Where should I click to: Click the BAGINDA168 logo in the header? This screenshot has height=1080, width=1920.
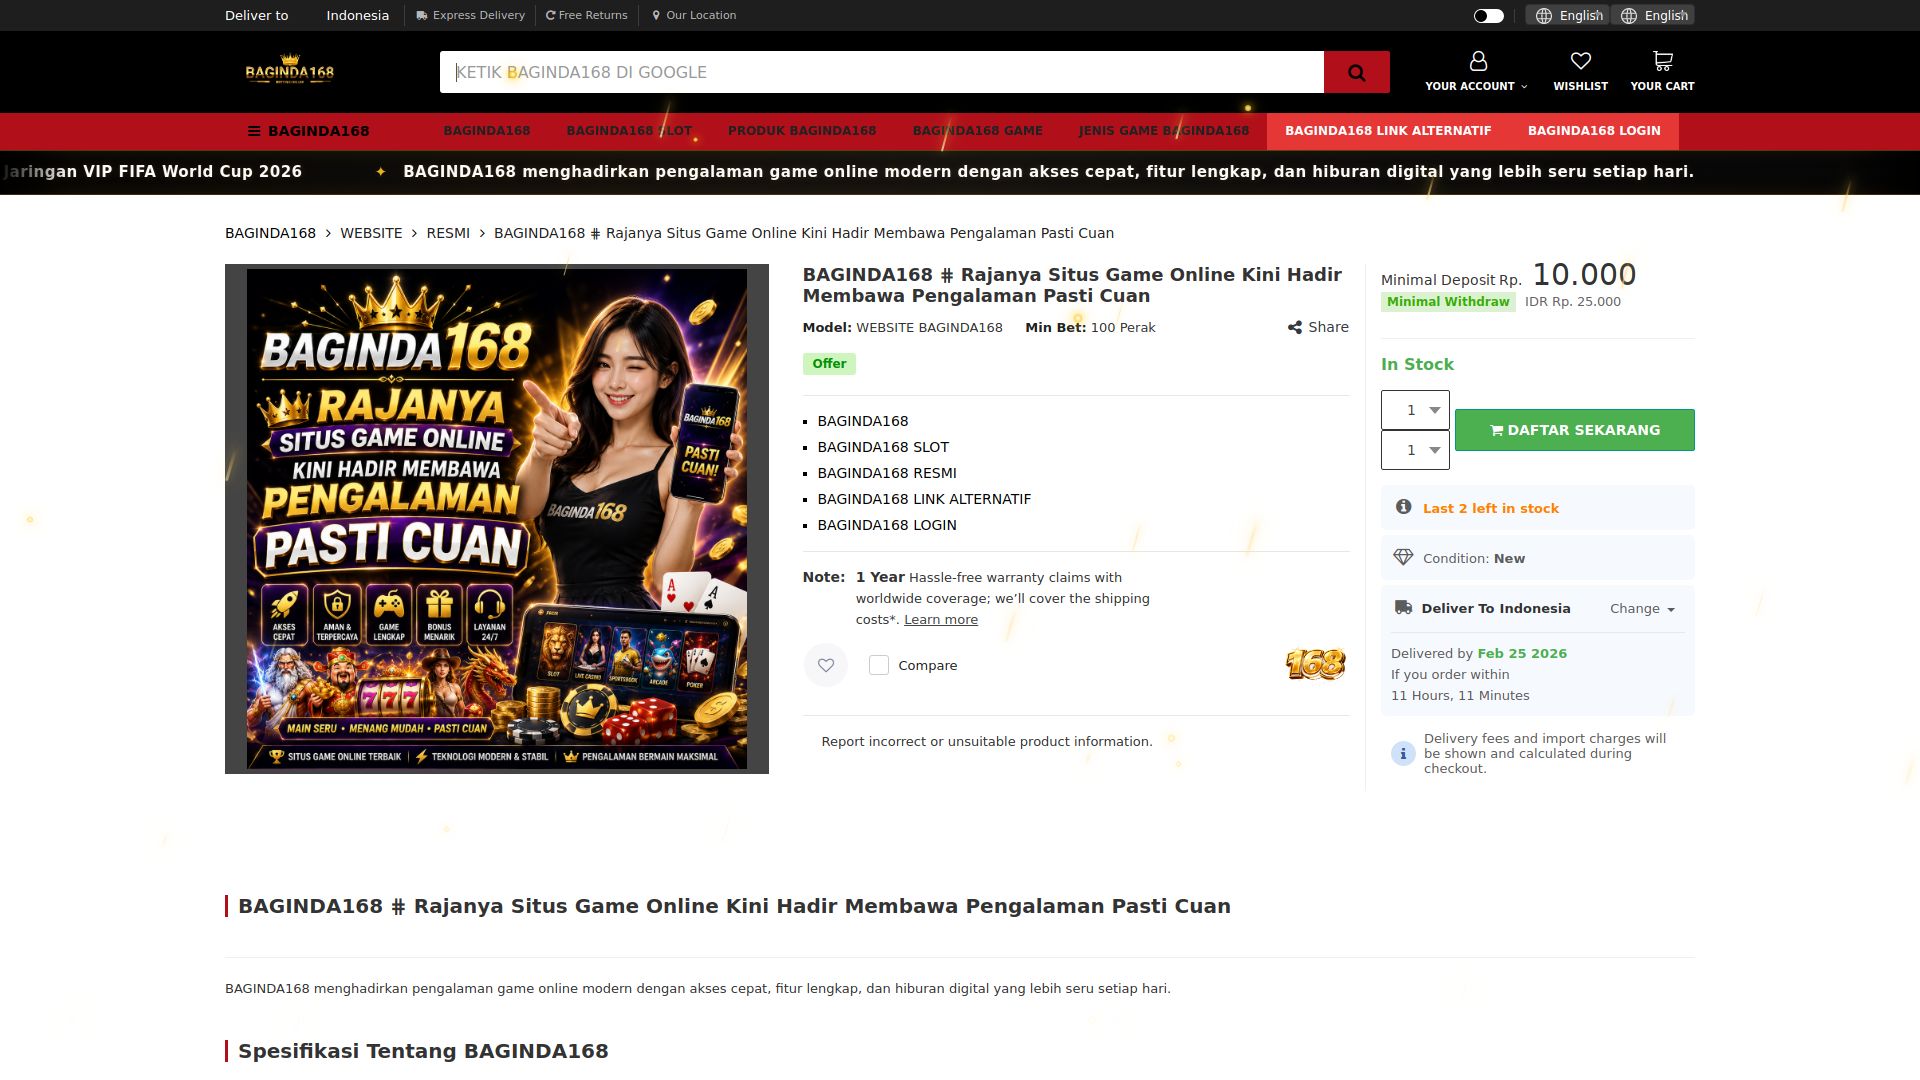(x=290, y=70)
